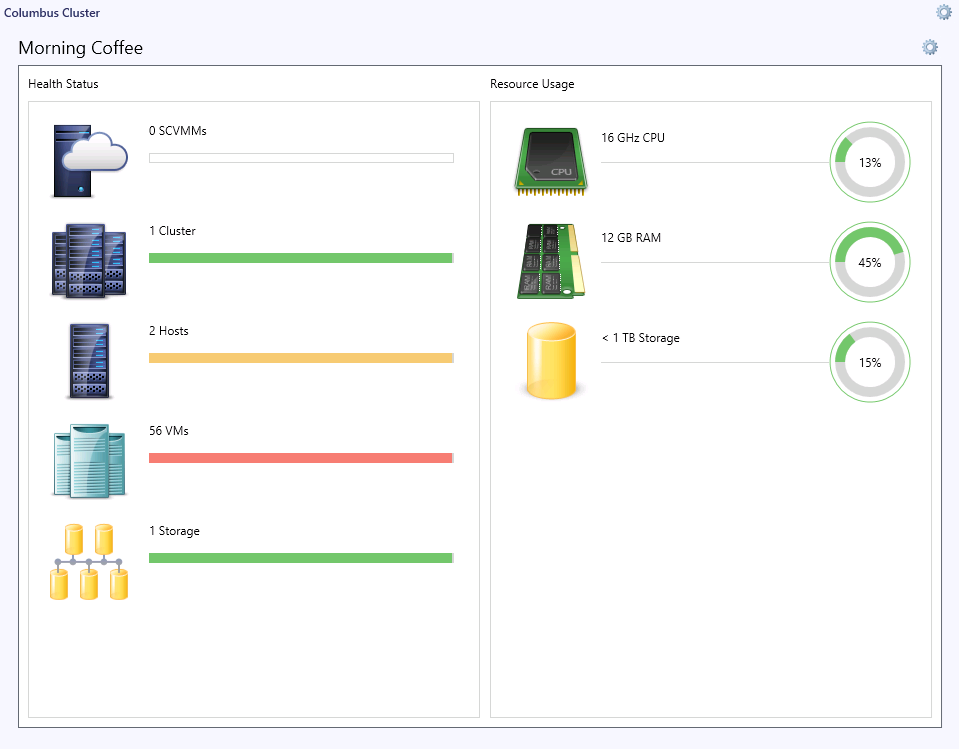The image size is (959, 749).
Task: Click the Columbus Cluster title
Action: 52,12
